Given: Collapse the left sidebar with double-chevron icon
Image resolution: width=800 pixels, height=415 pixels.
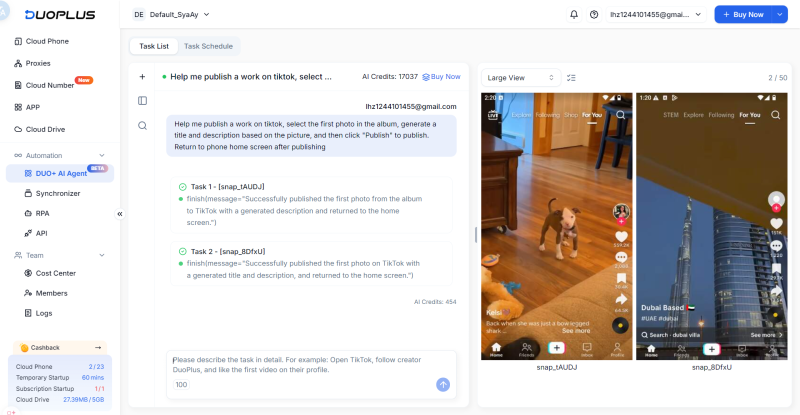Looking at the screenshot, I should click(119, 213).
